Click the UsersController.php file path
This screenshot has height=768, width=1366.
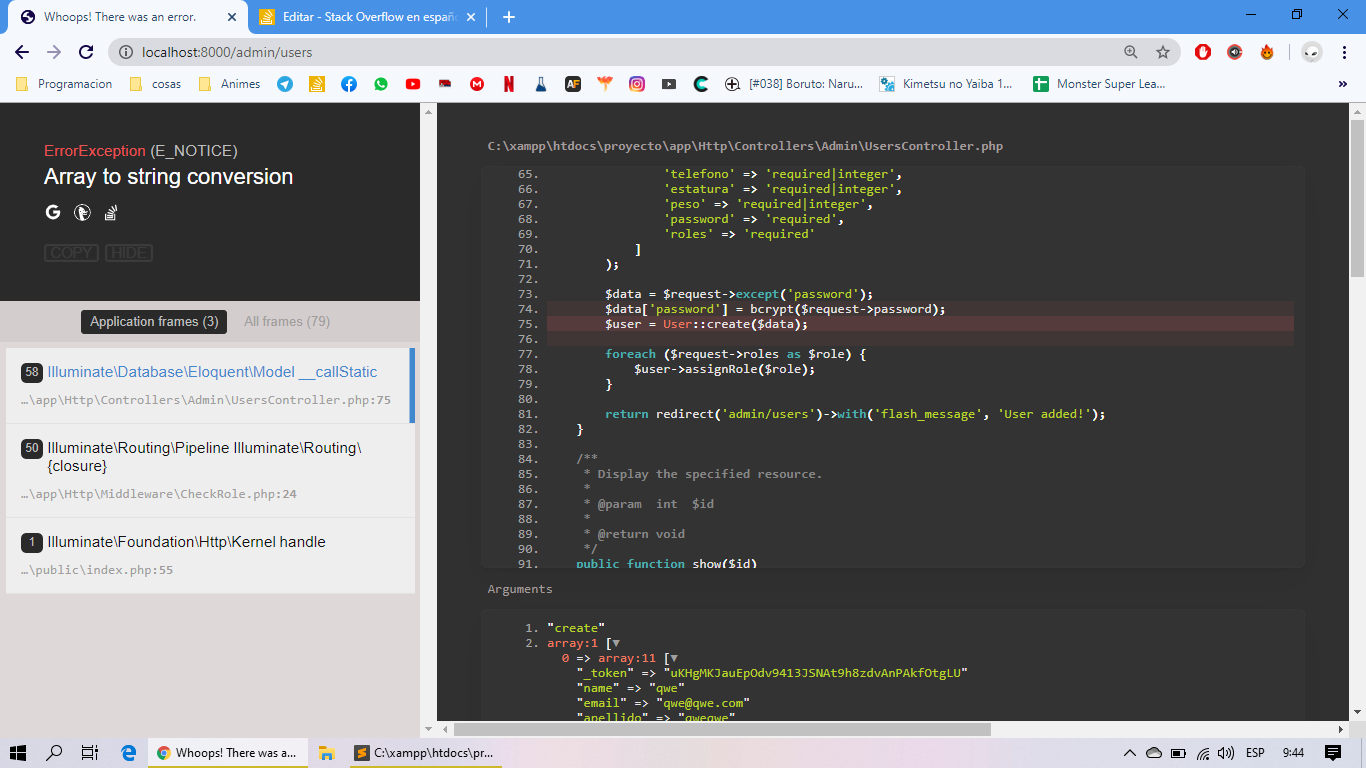tap(745, 146)
